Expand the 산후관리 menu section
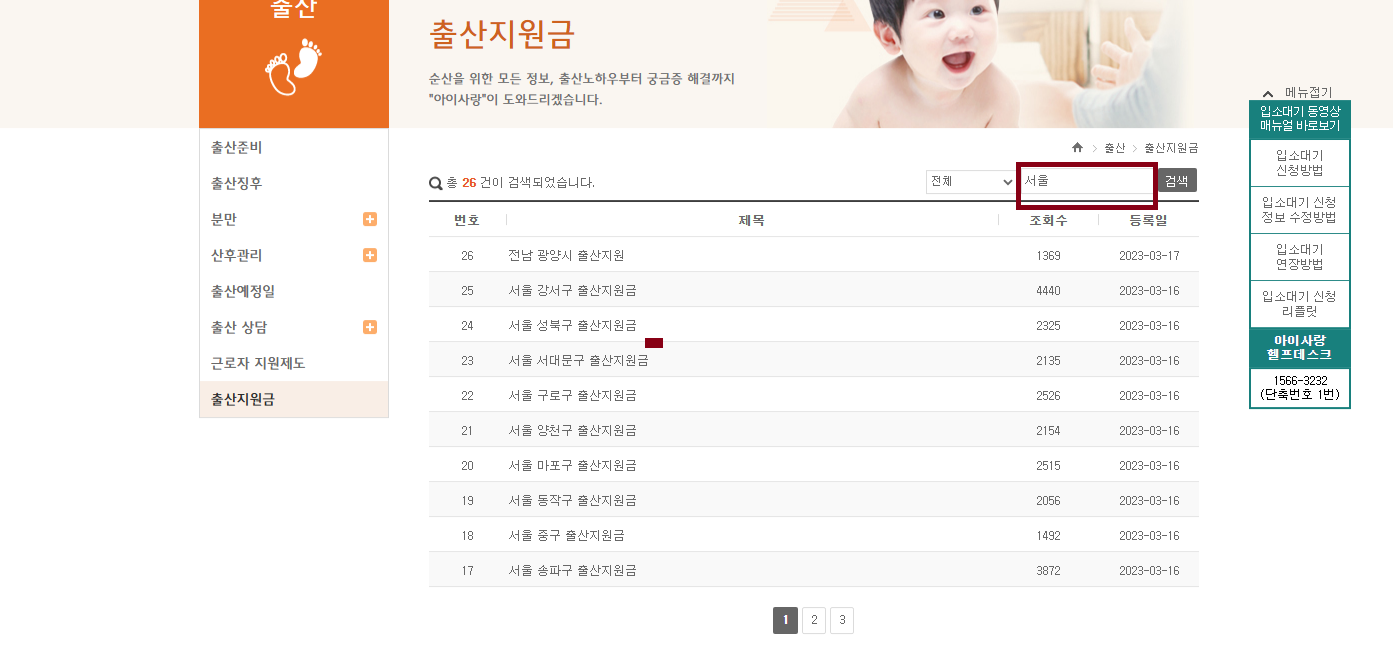Image resolution: width=1393 pixels, height=655 pixels. point(369,255)
